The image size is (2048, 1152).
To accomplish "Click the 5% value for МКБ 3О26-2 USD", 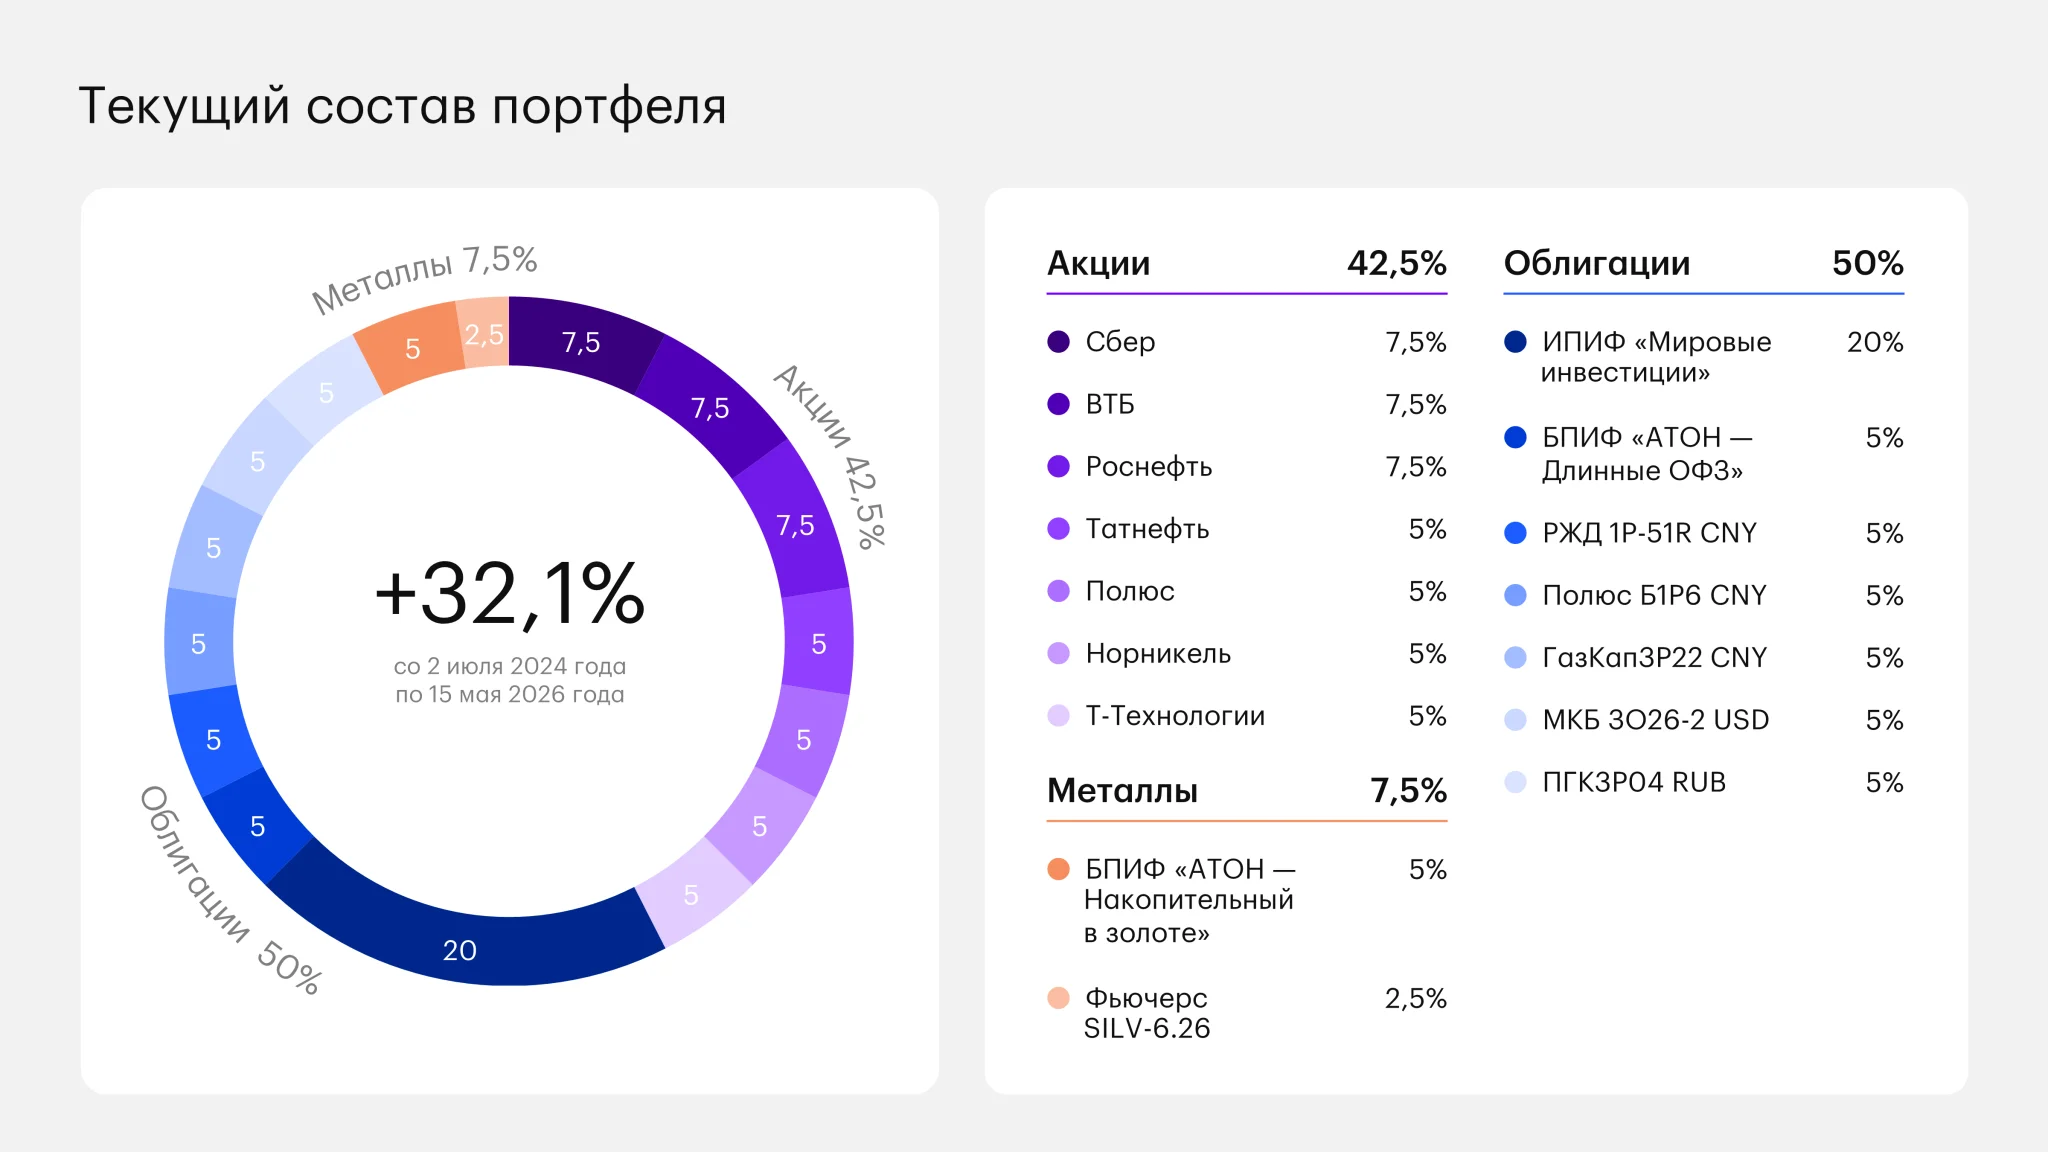I will point(1885,720).
